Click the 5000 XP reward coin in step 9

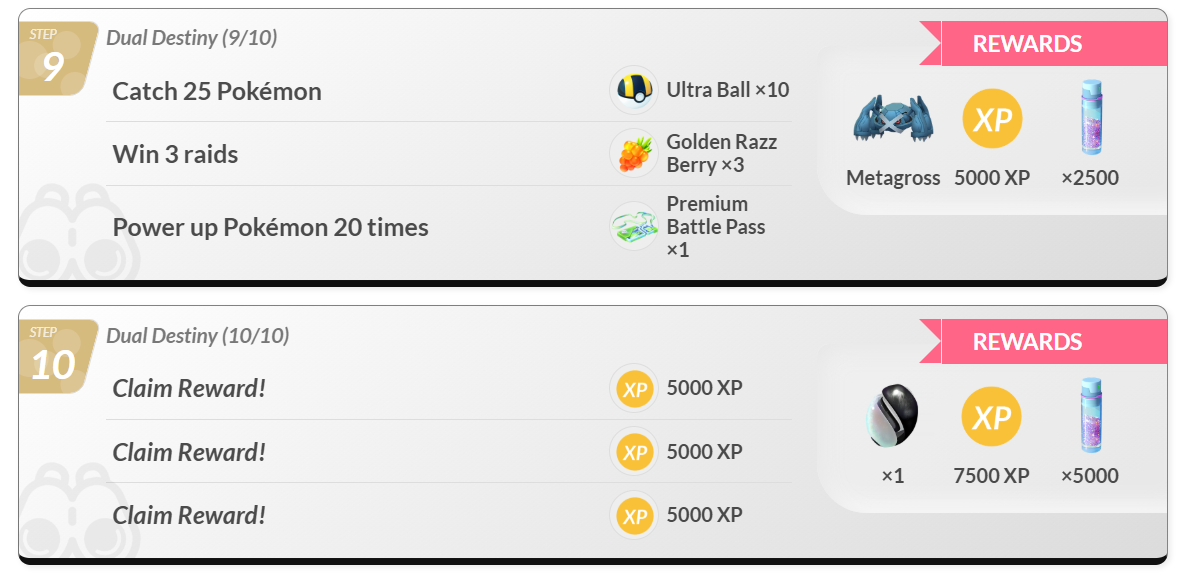pyautogui.click(x=992, y=119)
